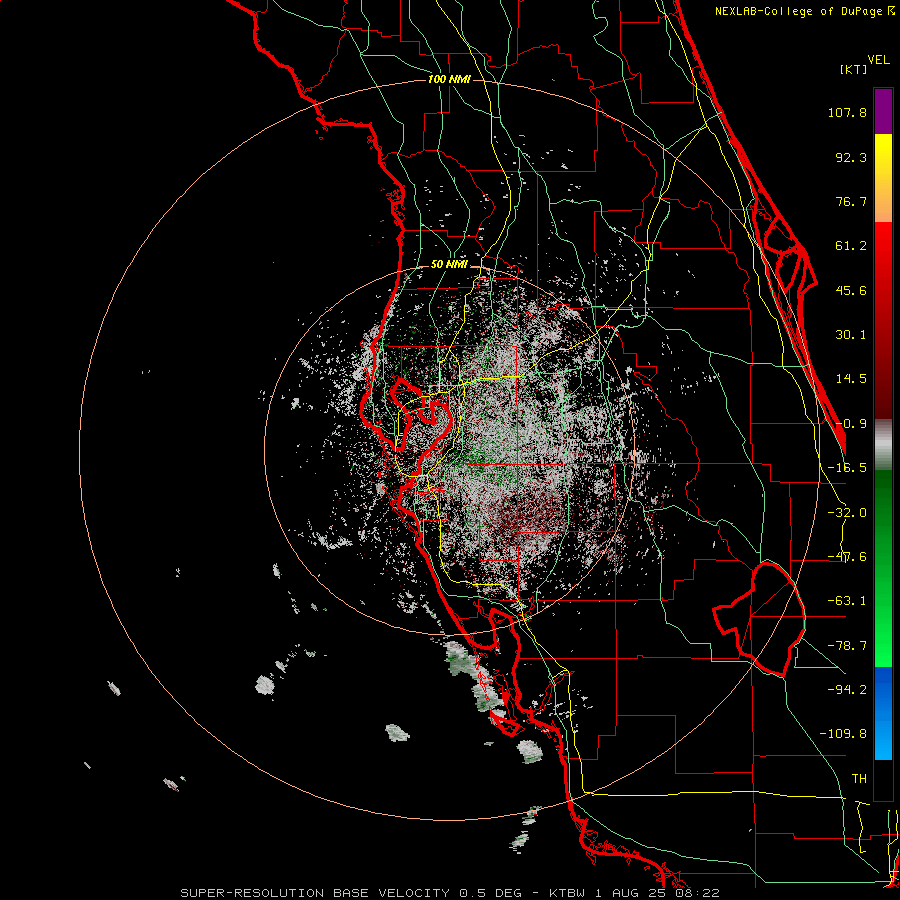Click the TH legend label

pyautogui.click(x=859, y=779)
